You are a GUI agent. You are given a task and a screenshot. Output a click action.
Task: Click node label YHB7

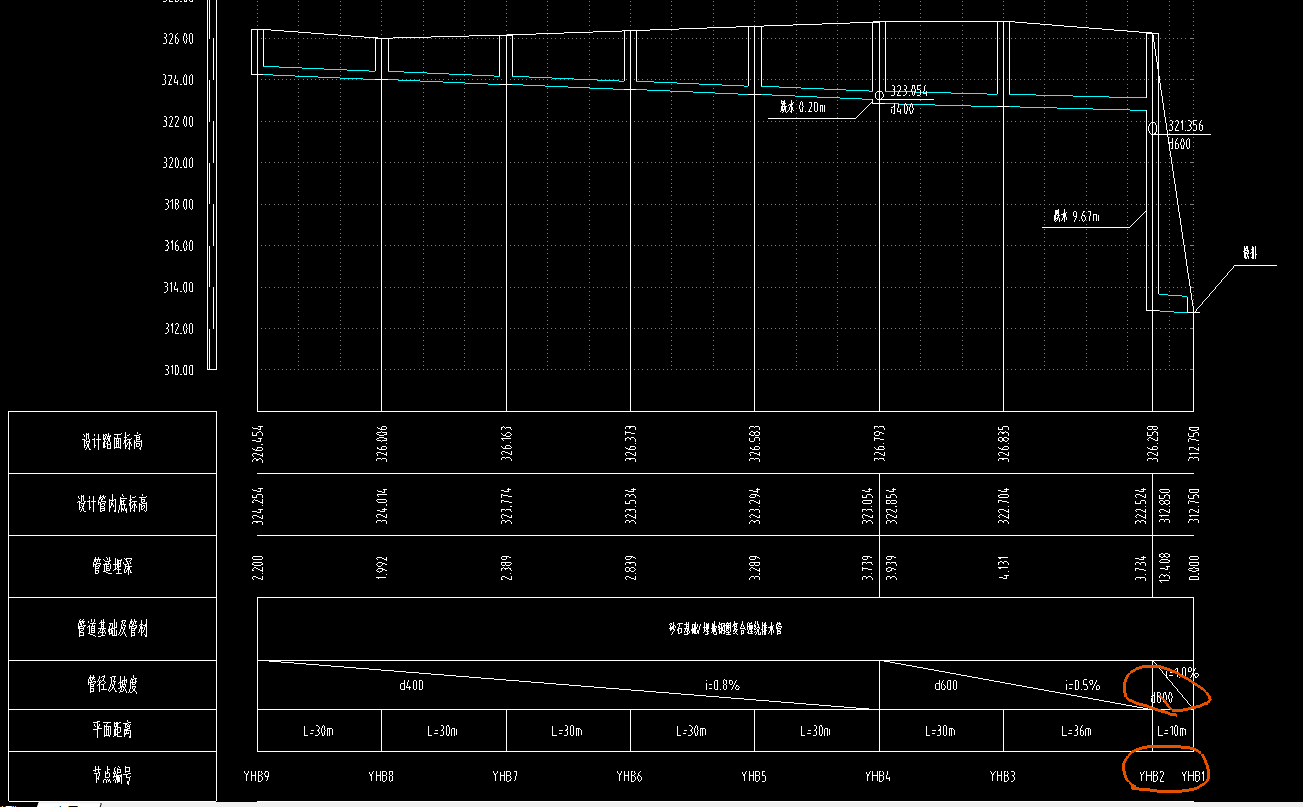pos(505,776)
